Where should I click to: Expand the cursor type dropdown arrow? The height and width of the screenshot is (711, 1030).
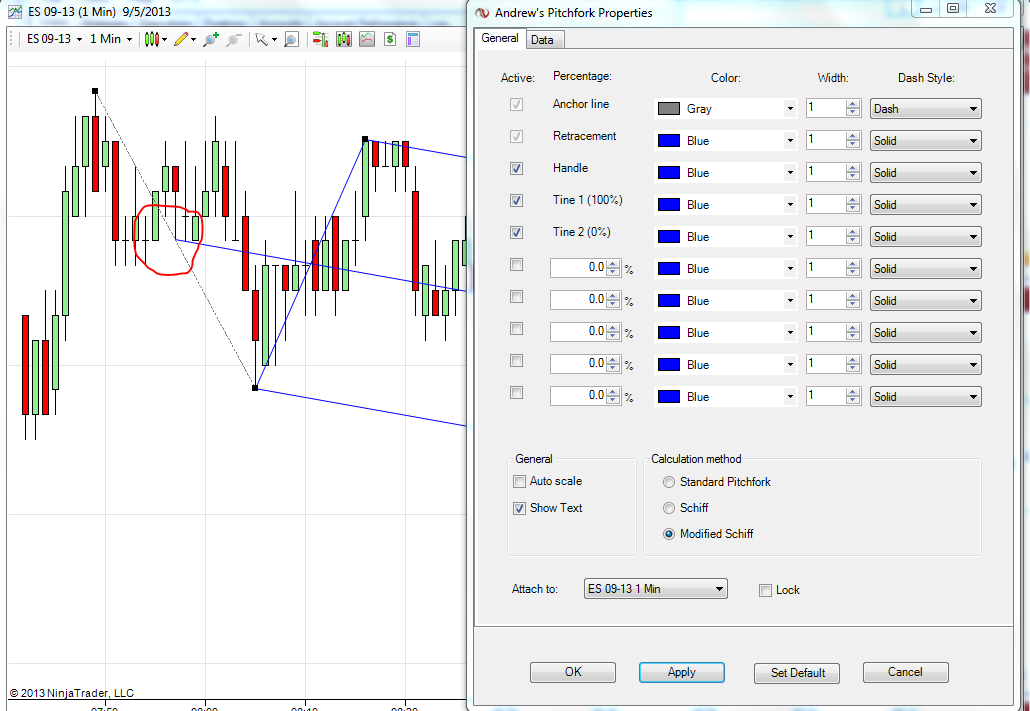click(274, 40)
